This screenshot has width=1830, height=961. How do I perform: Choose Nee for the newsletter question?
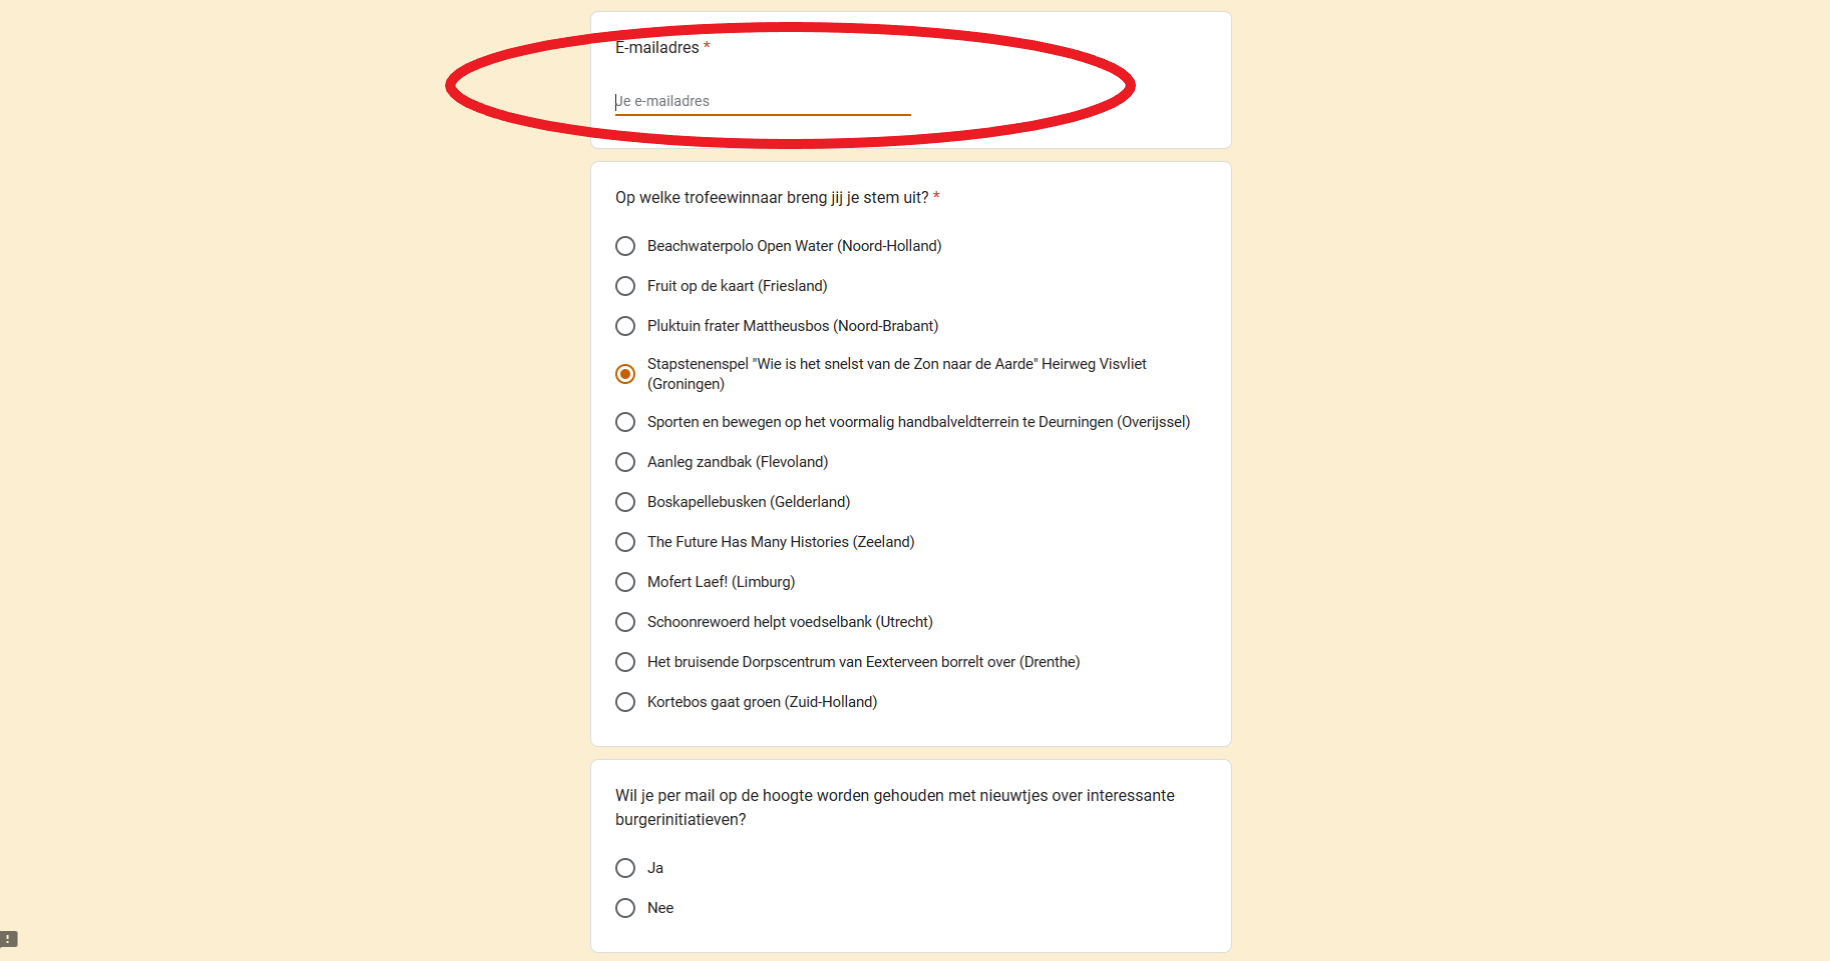pyautogui.click(x=625, y=908)
